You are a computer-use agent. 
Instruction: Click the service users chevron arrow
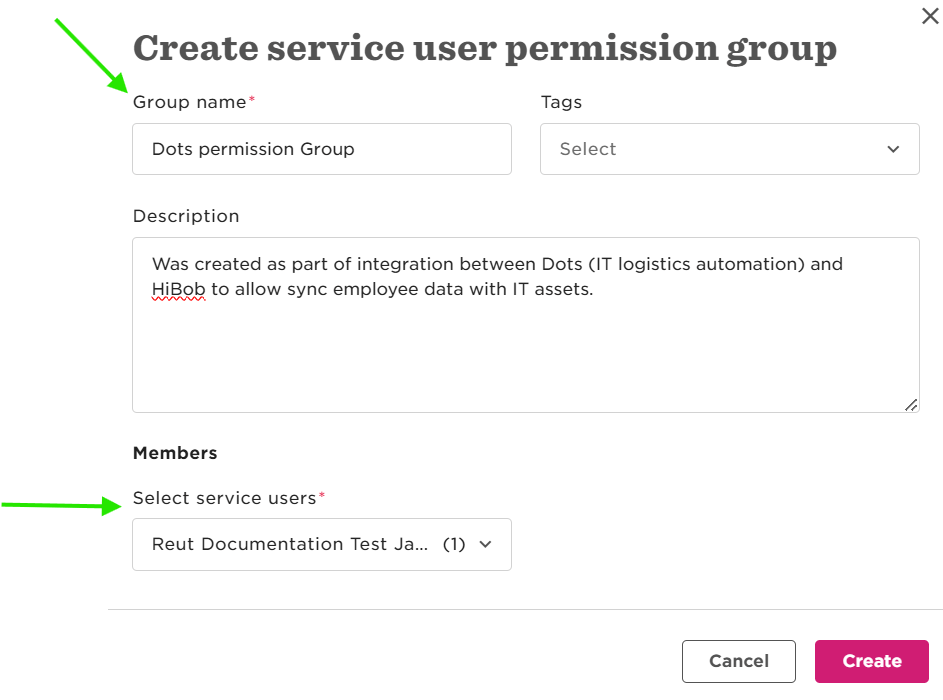tap(485, 544)
